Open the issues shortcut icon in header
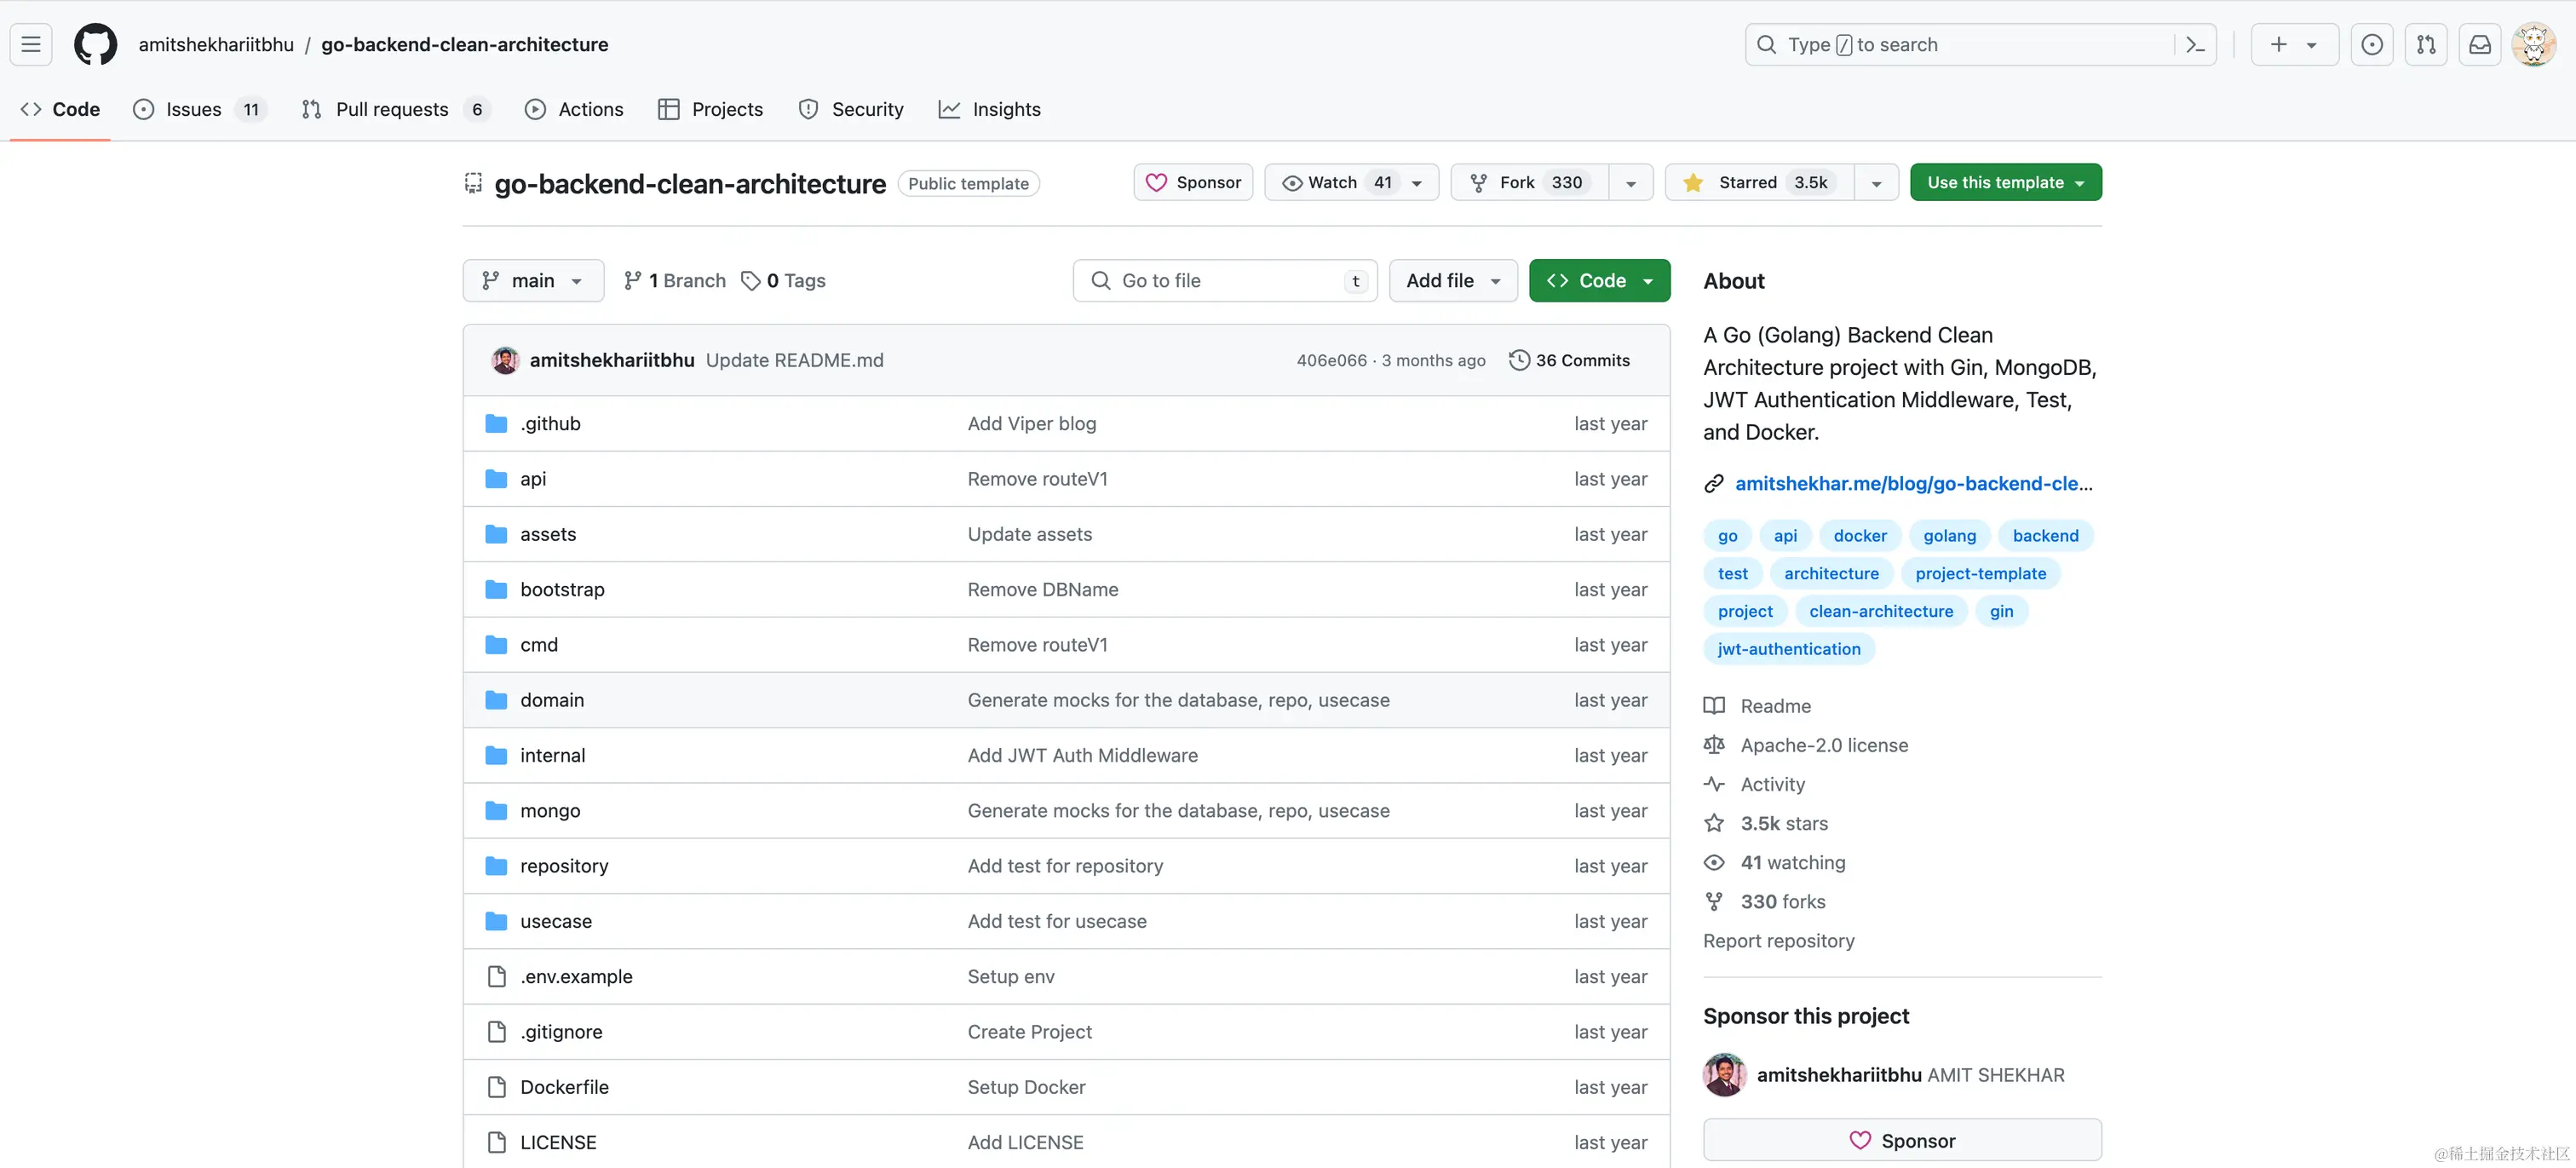Image resolution: width=2576 pixels, height=1168 pixels. pos(2372,45)
